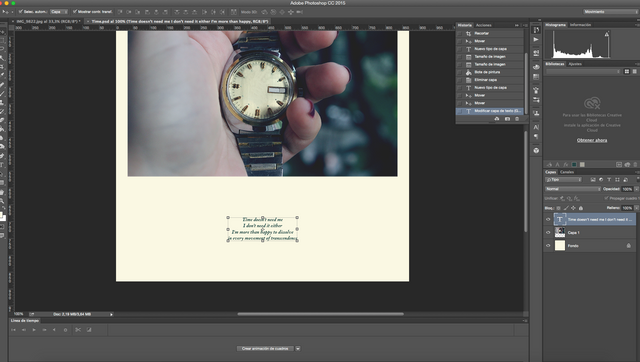This screenshot has width=640, height=362.
Task: Switch to the Acciones tab
Action: tap(483, 25)
